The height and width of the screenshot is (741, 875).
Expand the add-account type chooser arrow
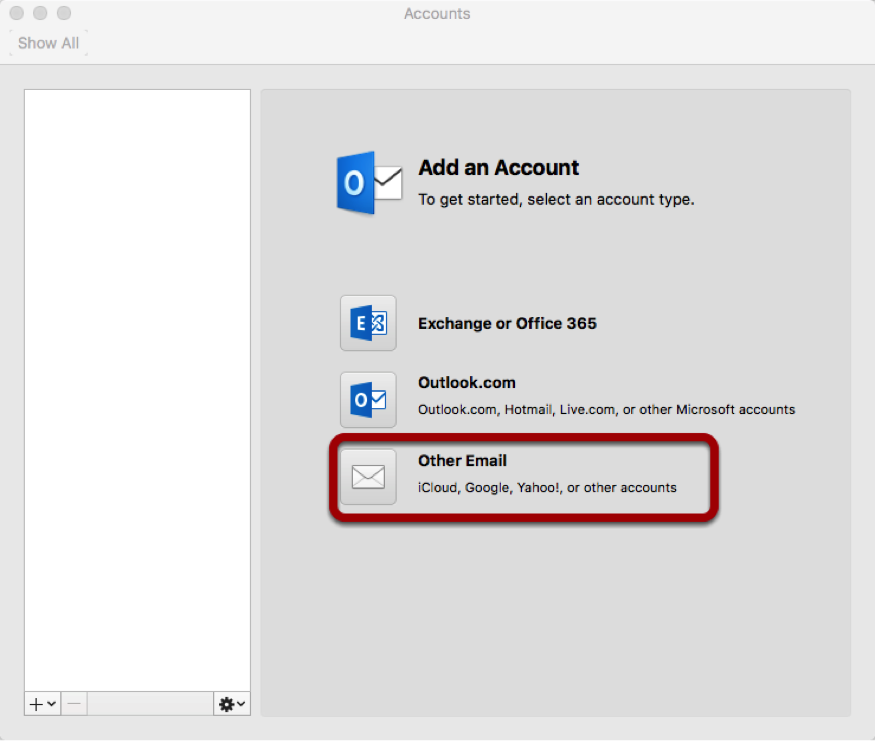pos(48,704)
